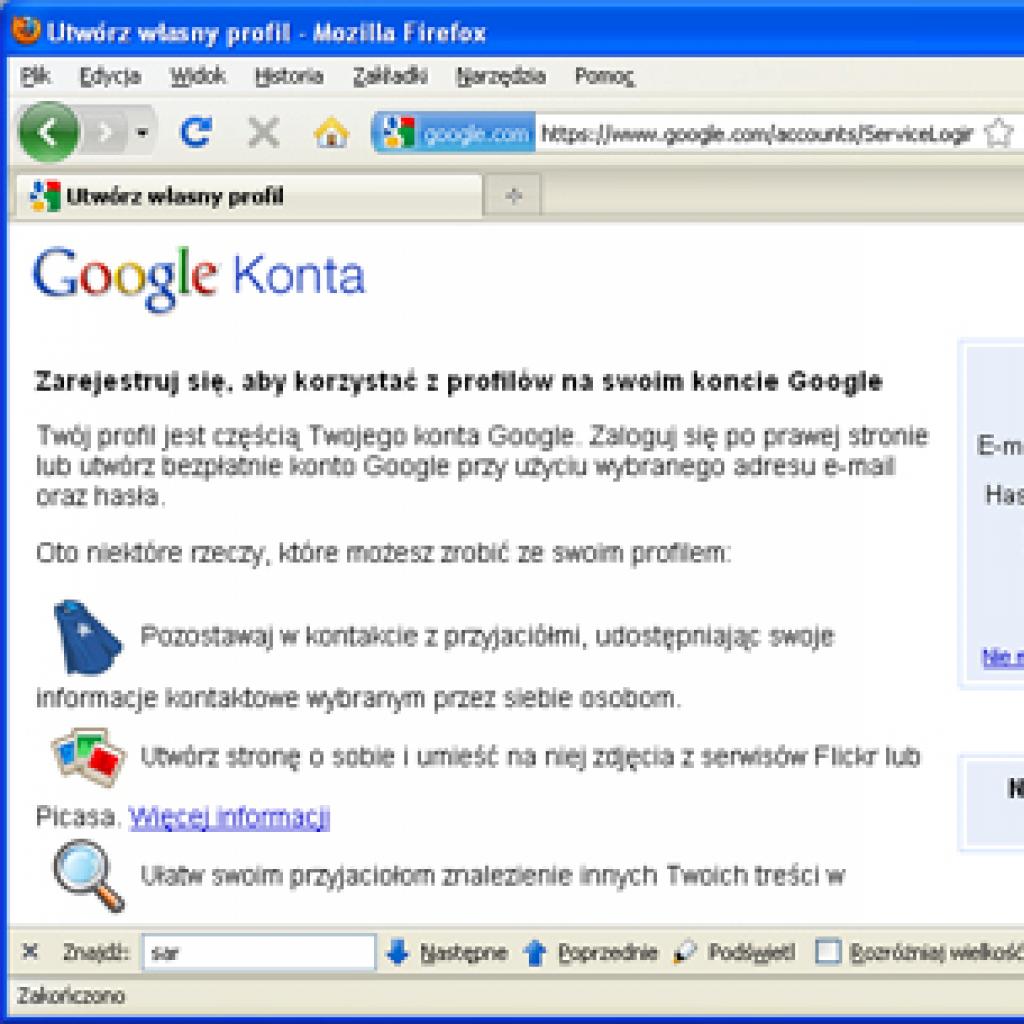Open the Pomoc menu
The image size is (1024, 1024).
(x=604, y=76)
